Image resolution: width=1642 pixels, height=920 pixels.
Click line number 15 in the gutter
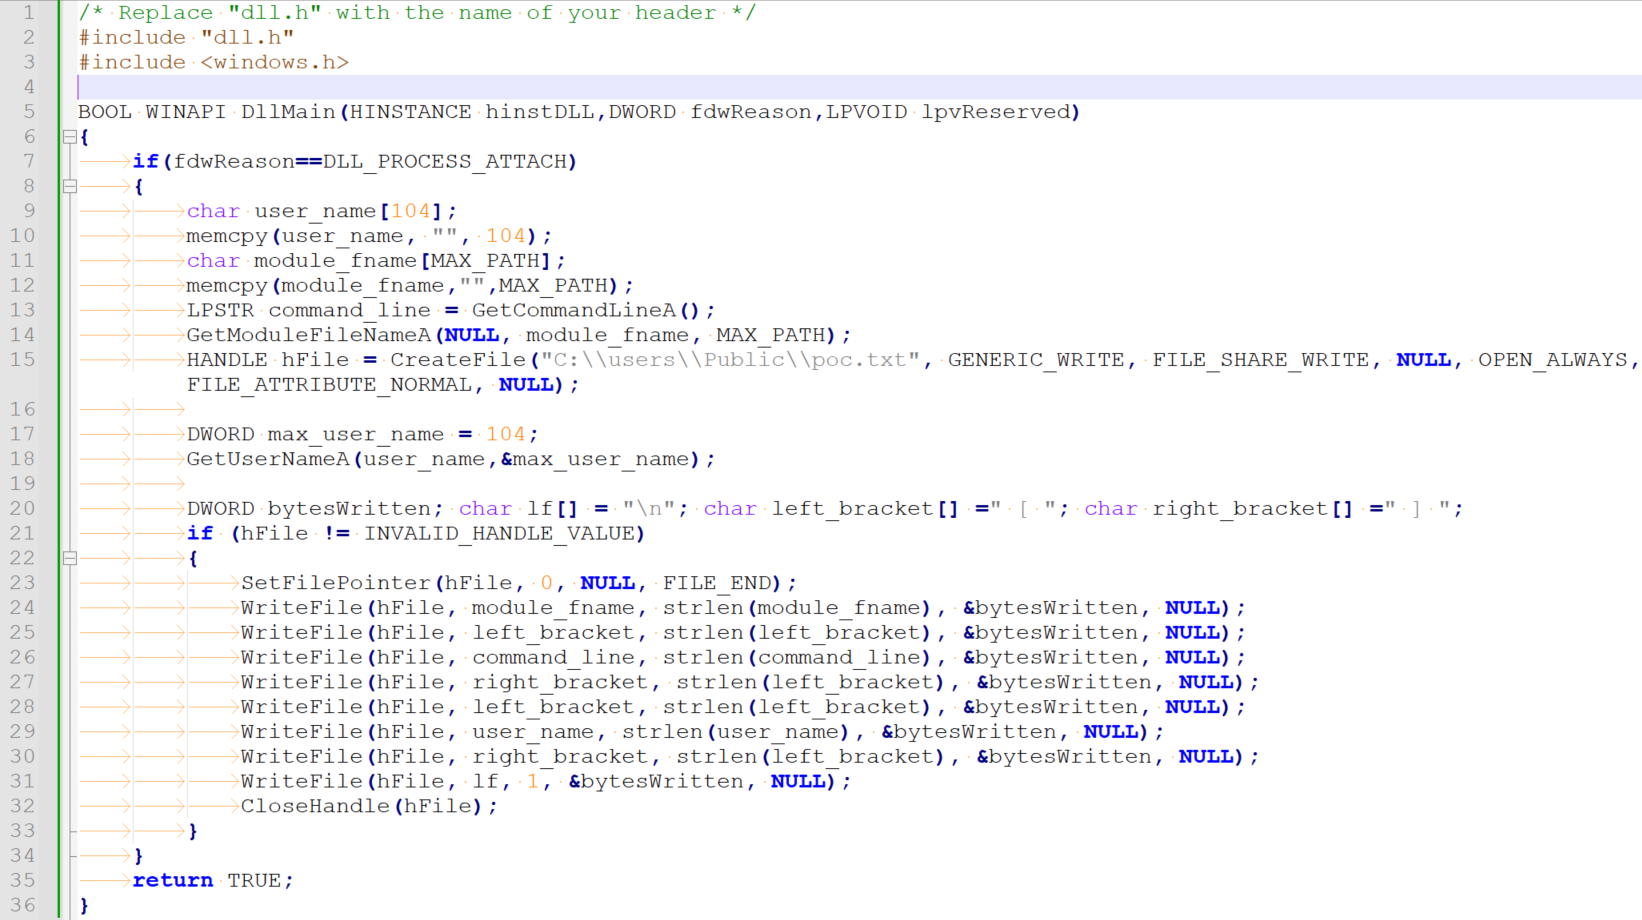(23, 360)
